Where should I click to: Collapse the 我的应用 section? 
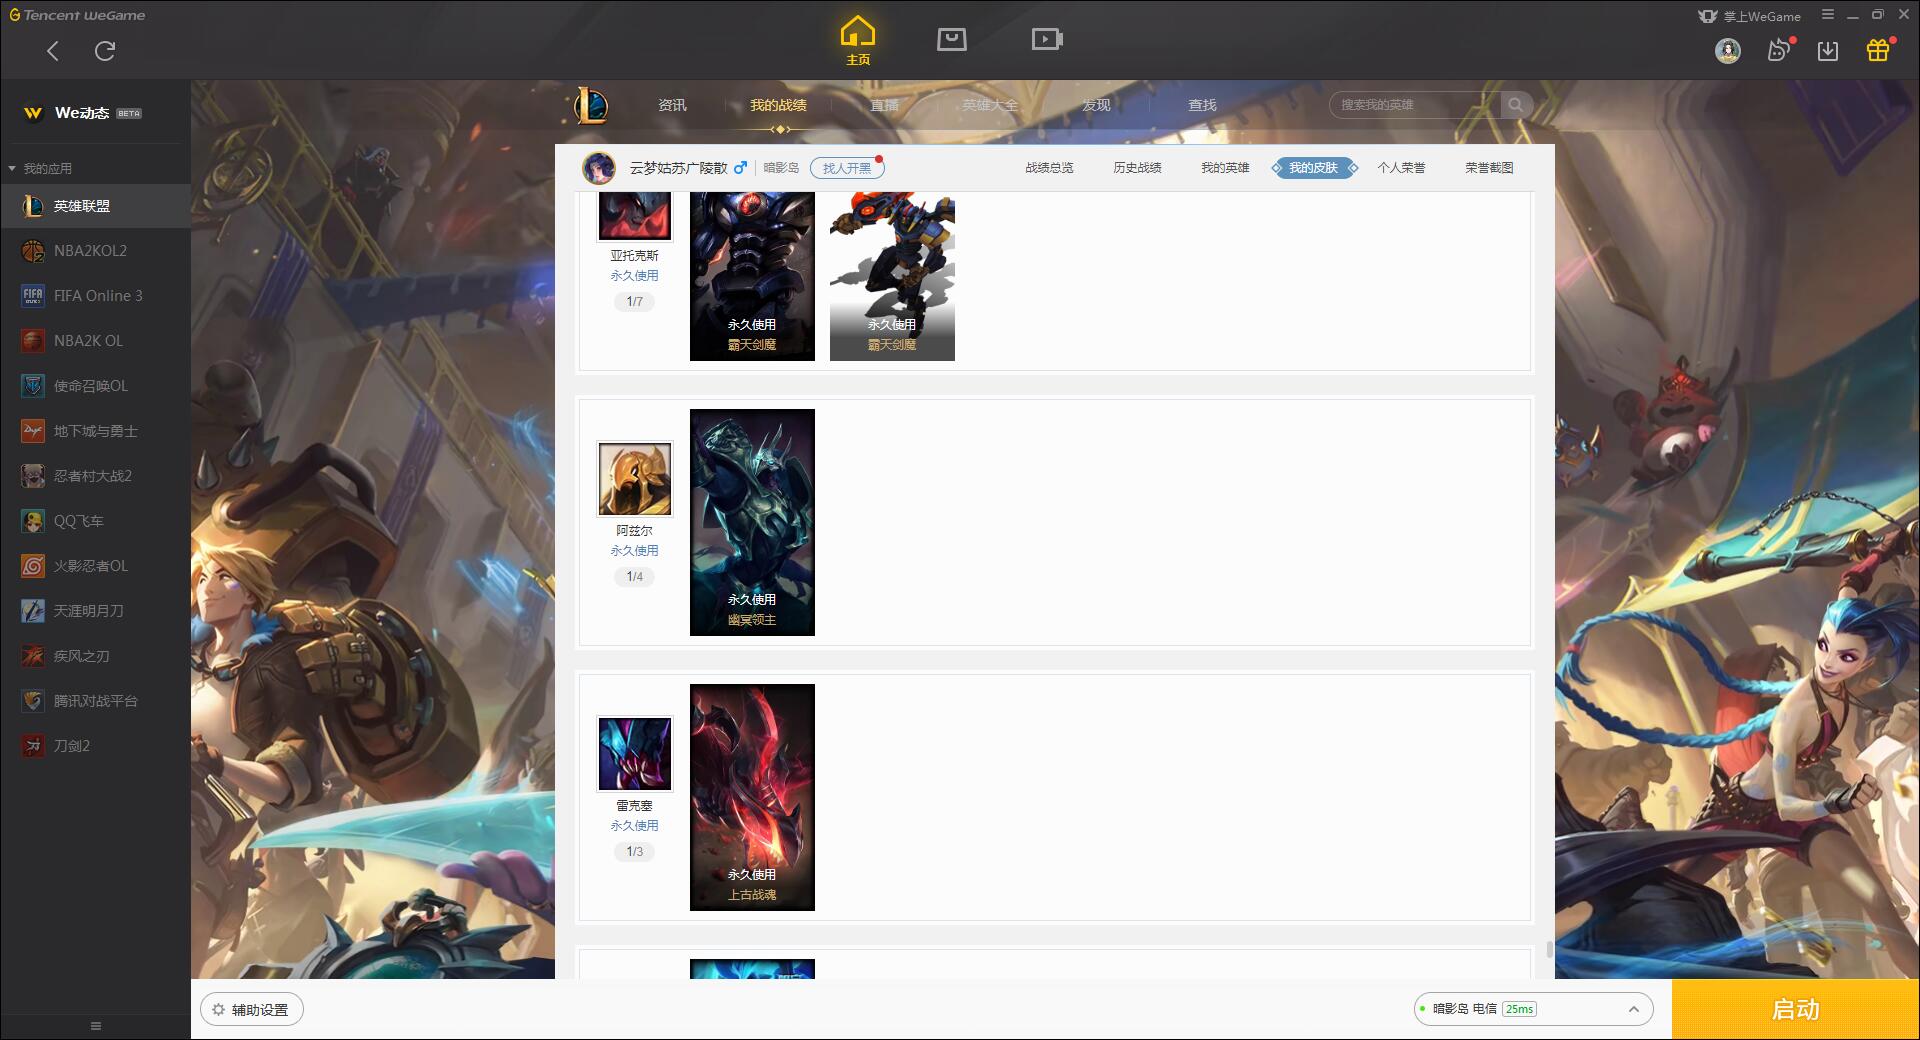point(40,168)
